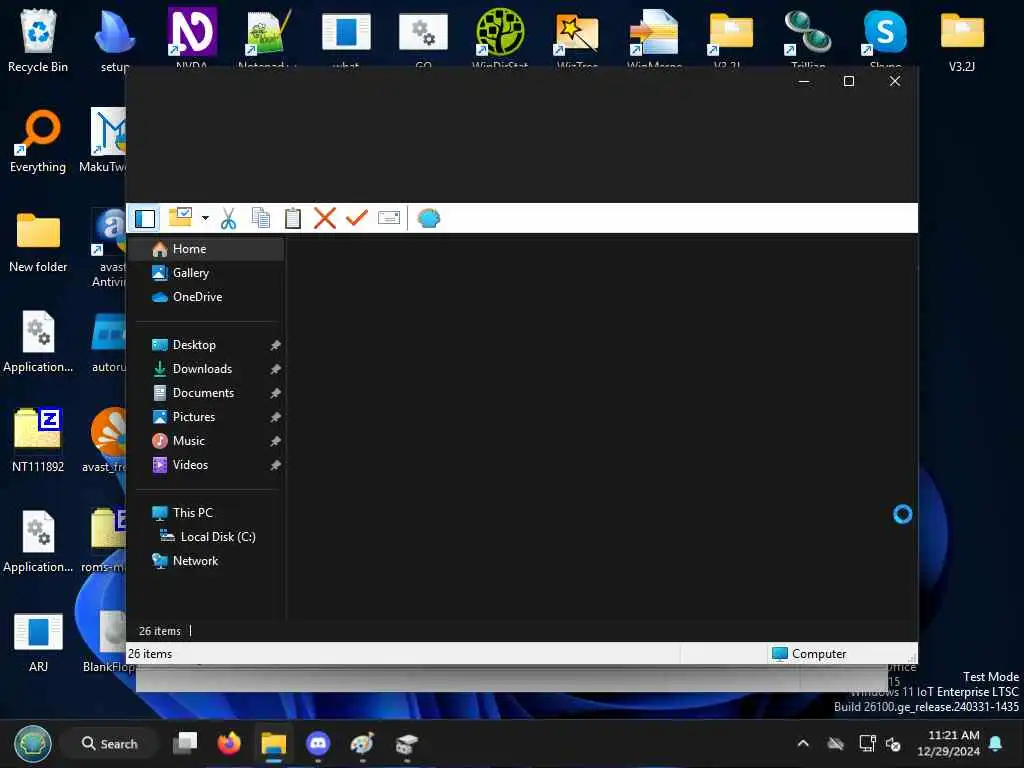Select the NVDA desktop shortcut
Viewport: 1024px width, 768px height.
click(x=192, y=37)
